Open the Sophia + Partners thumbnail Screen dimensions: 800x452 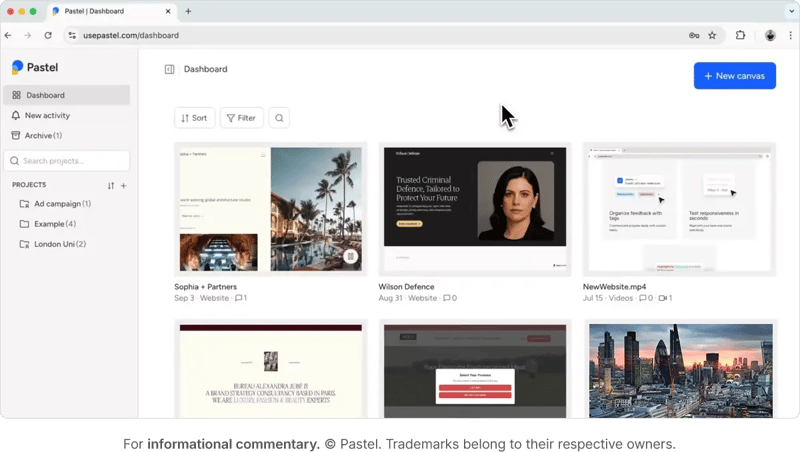(270, 209)
